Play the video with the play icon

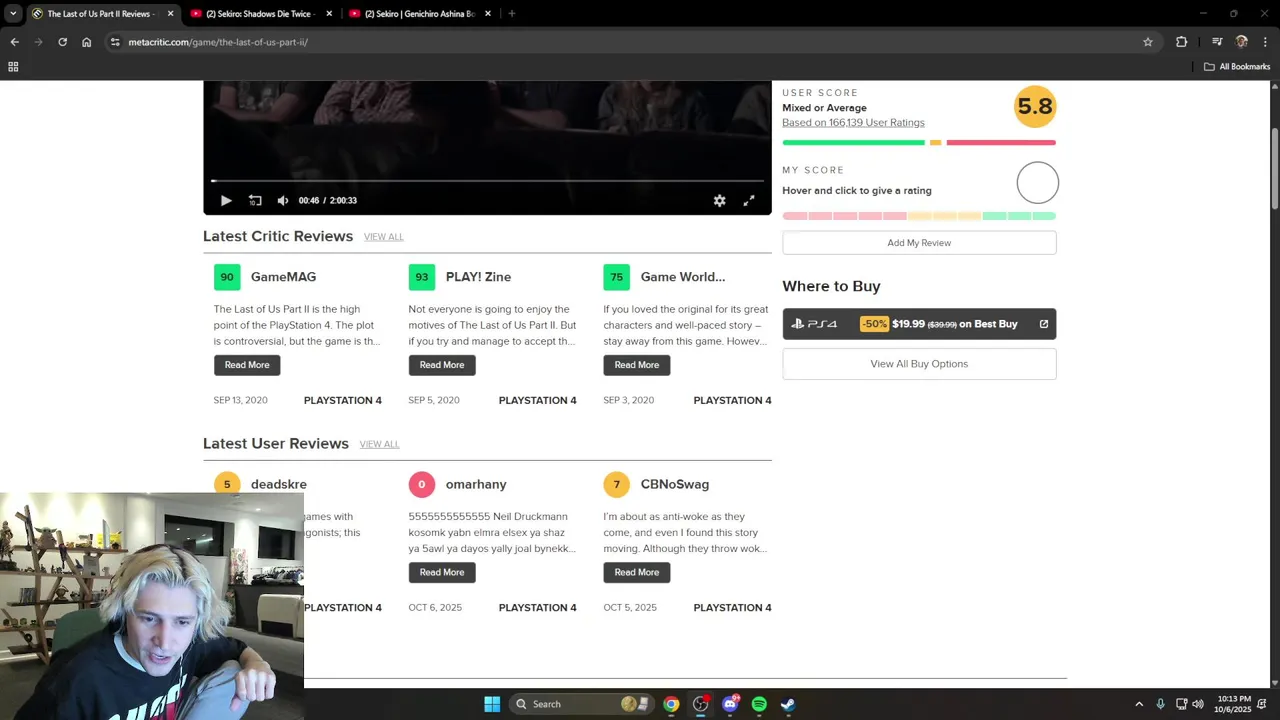pyautogui.click(x=226, y=200)
